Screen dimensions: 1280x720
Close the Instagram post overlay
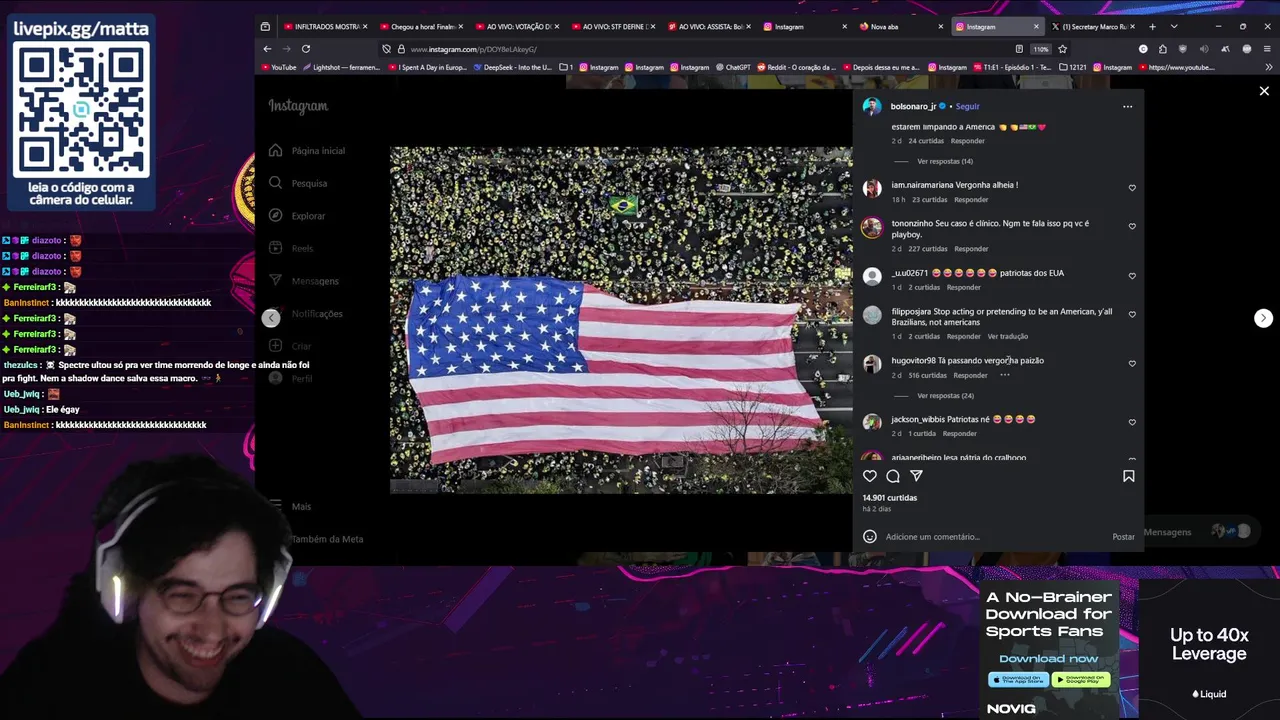click(1264, 91)
